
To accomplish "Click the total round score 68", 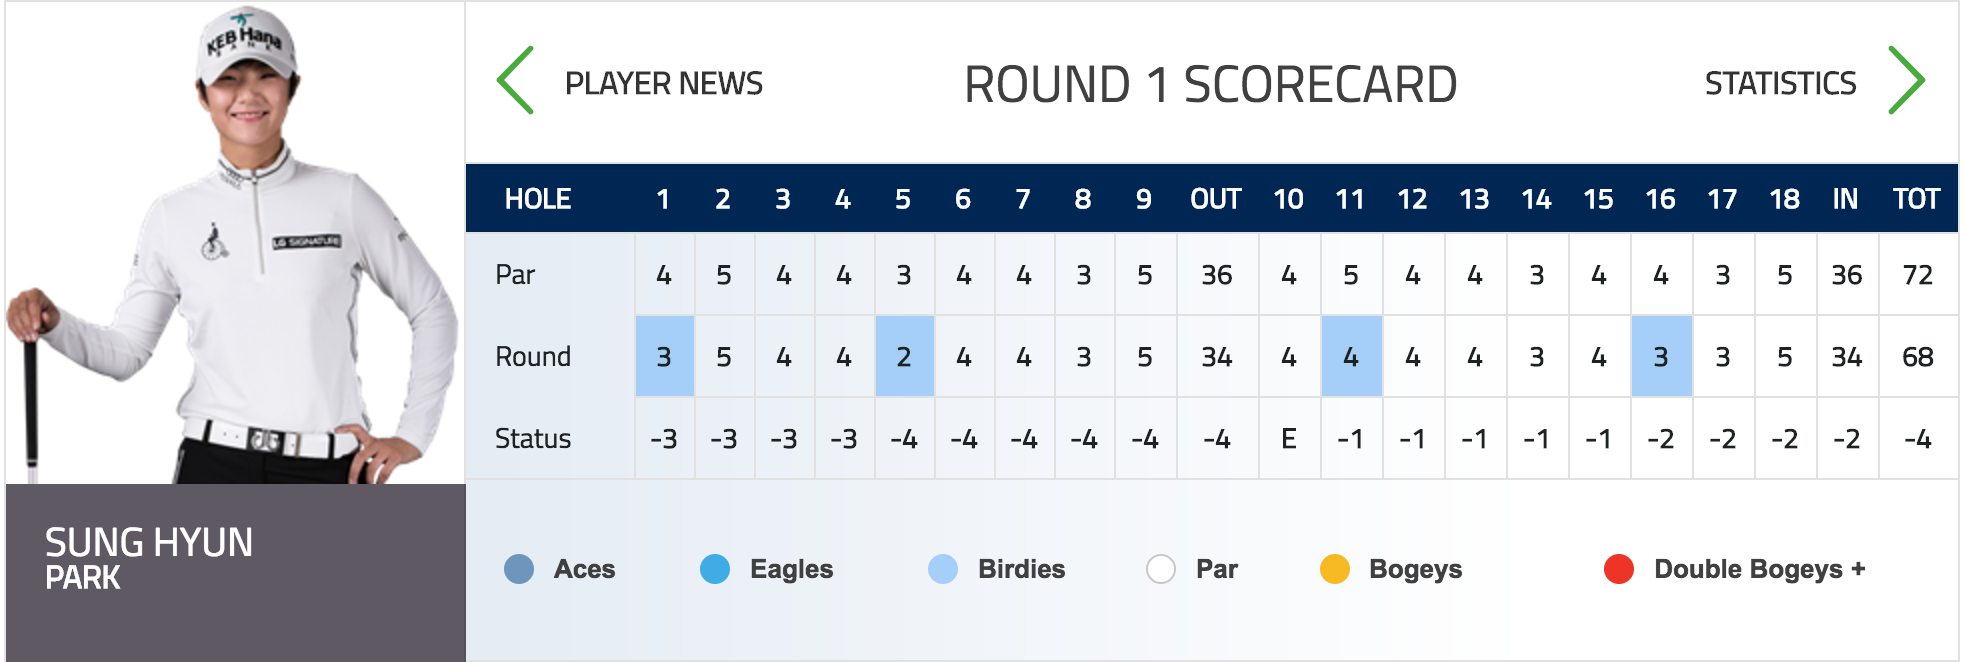I will coord(1917,357).
